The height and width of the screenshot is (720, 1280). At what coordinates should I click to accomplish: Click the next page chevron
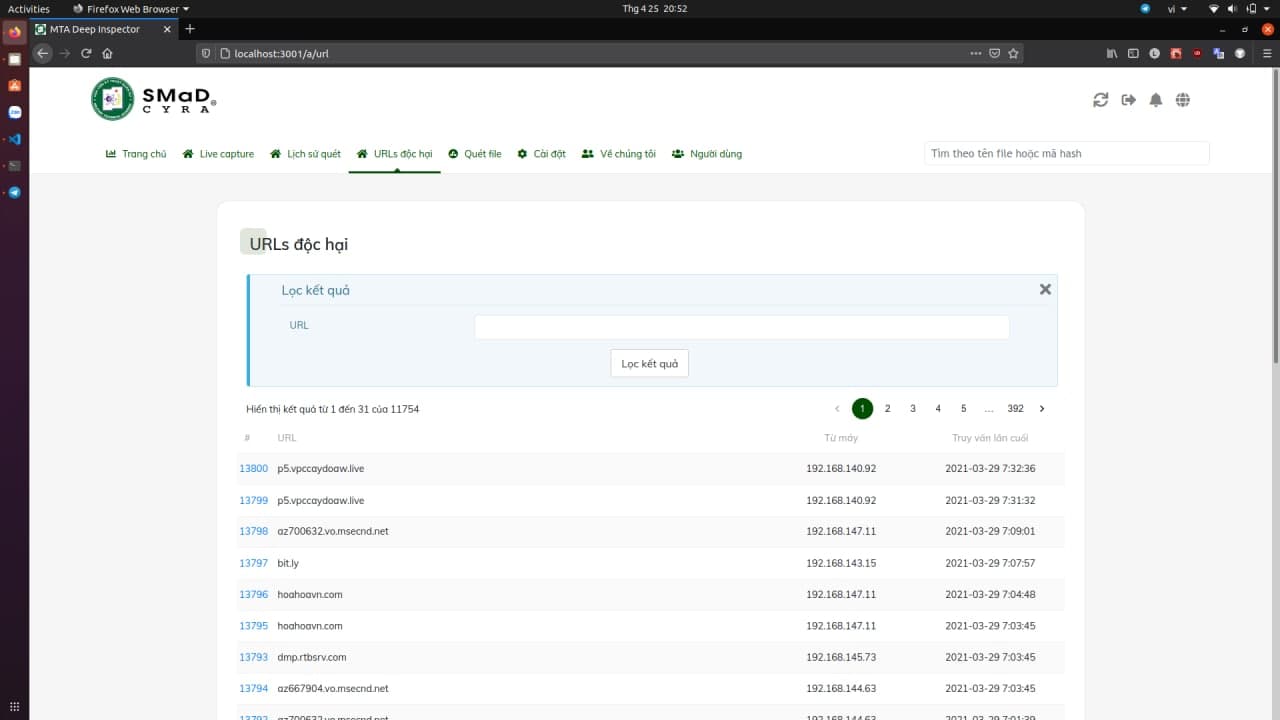[1042, 408]
